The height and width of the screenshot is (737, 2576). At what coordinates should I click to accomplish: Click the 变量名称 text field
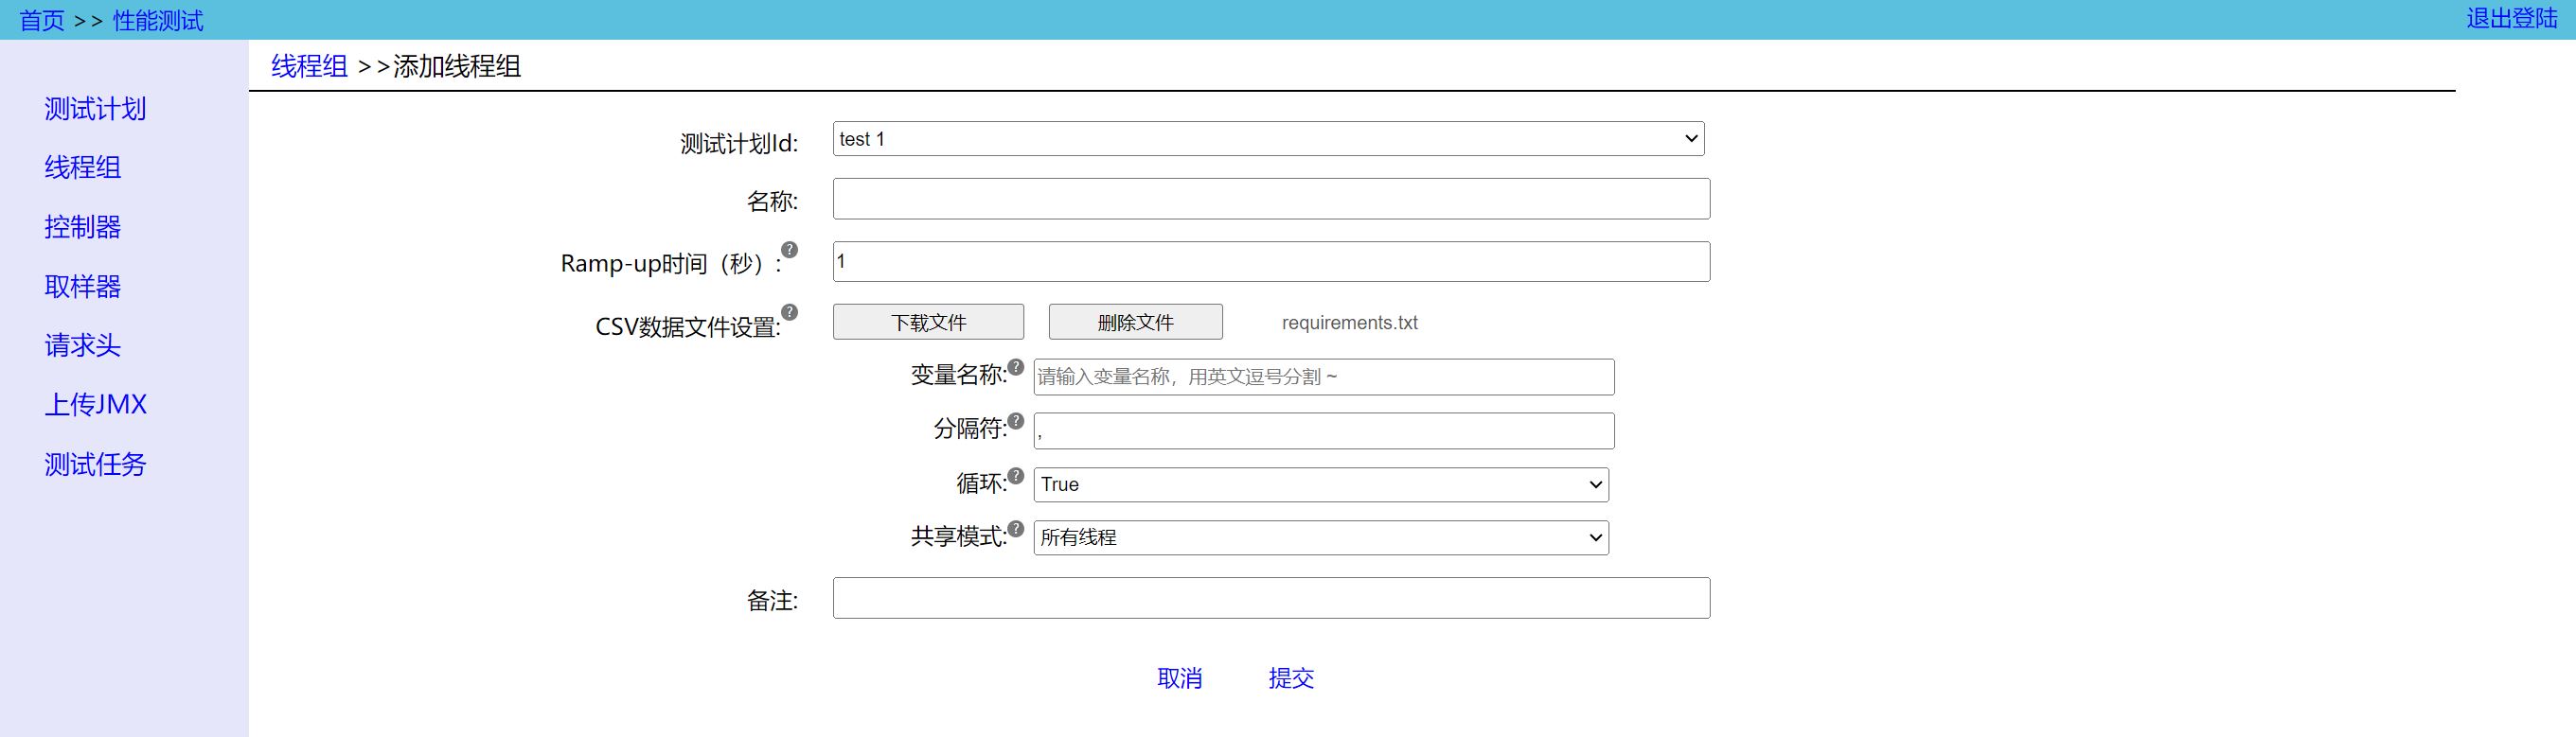click(1323, 377)
